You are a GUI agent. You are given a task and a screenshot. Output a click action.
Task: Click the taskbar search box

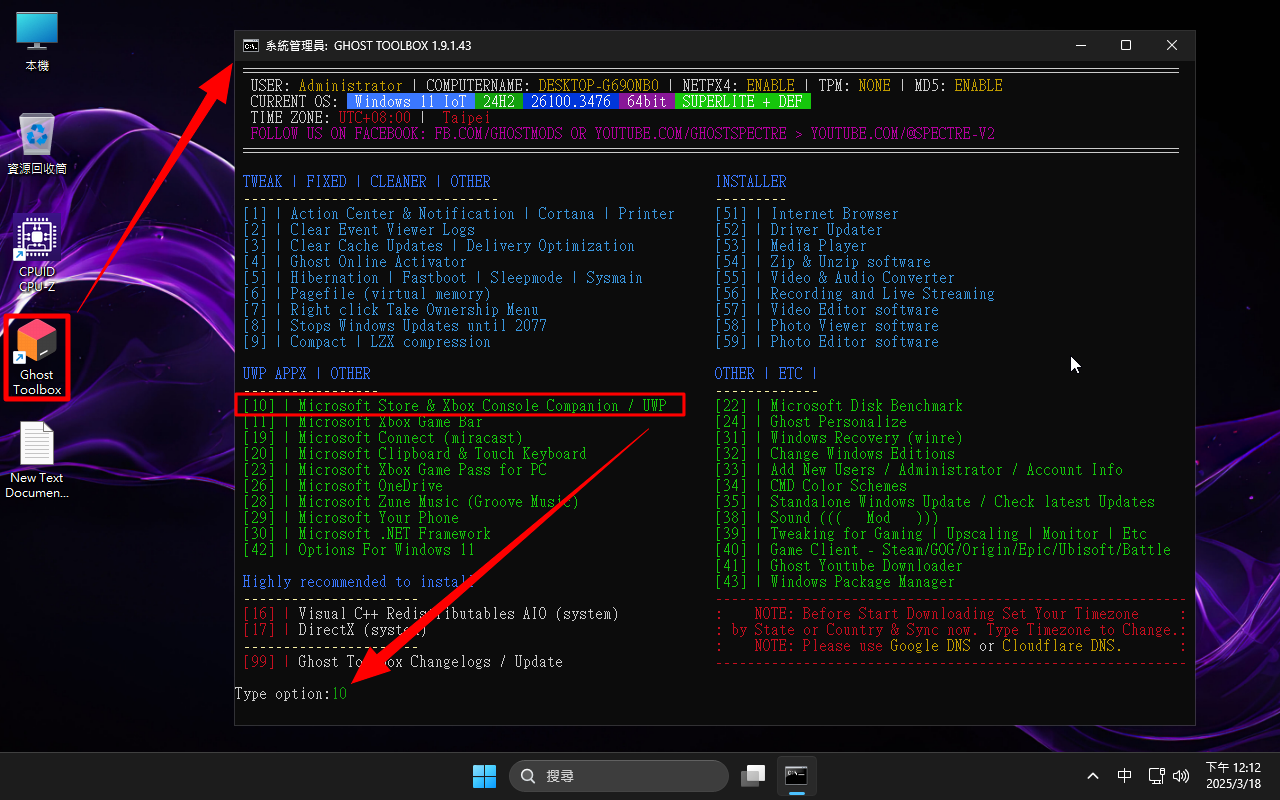point(619,776)
